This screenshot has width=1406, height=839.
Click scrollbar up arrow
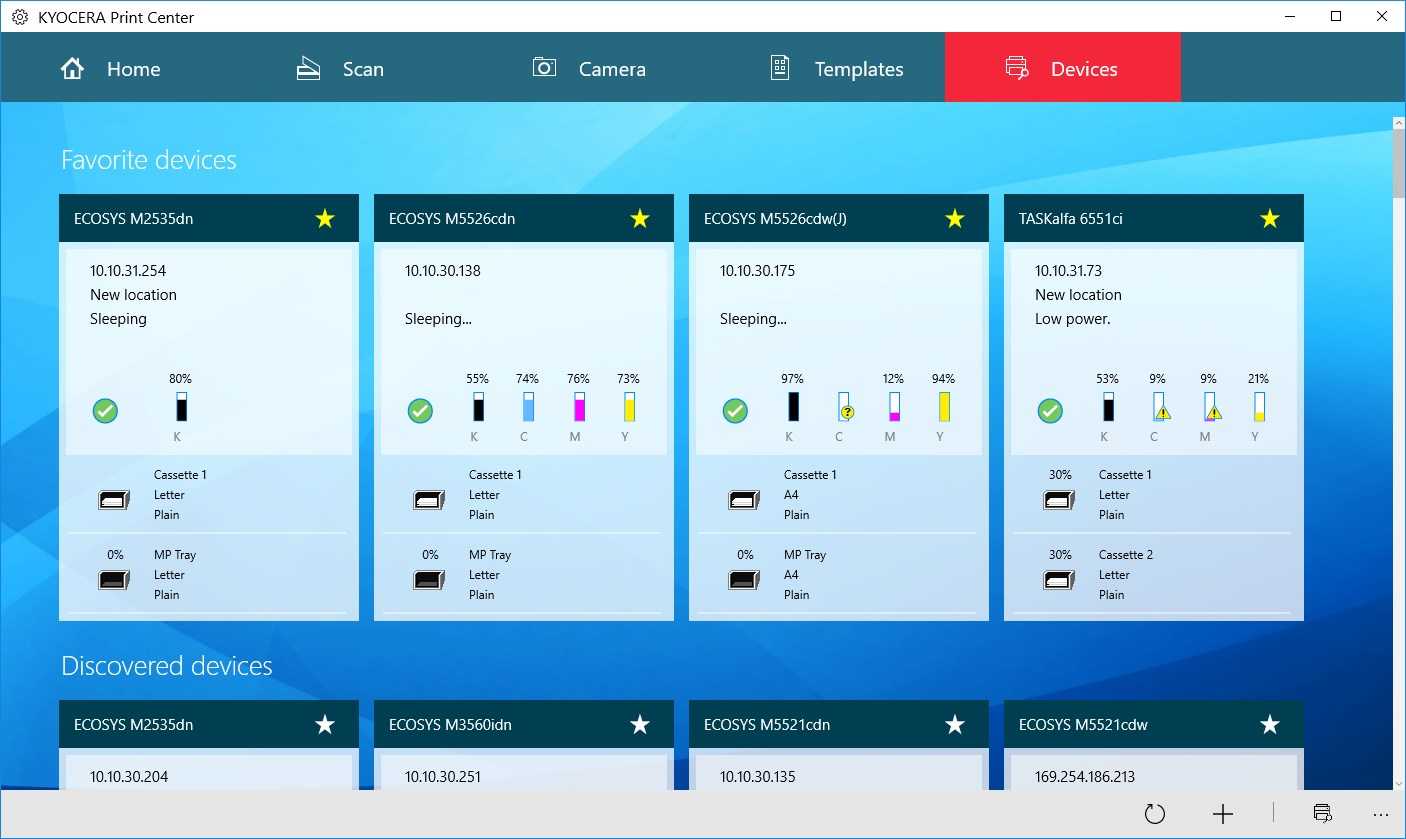[x=1398, y=123]
